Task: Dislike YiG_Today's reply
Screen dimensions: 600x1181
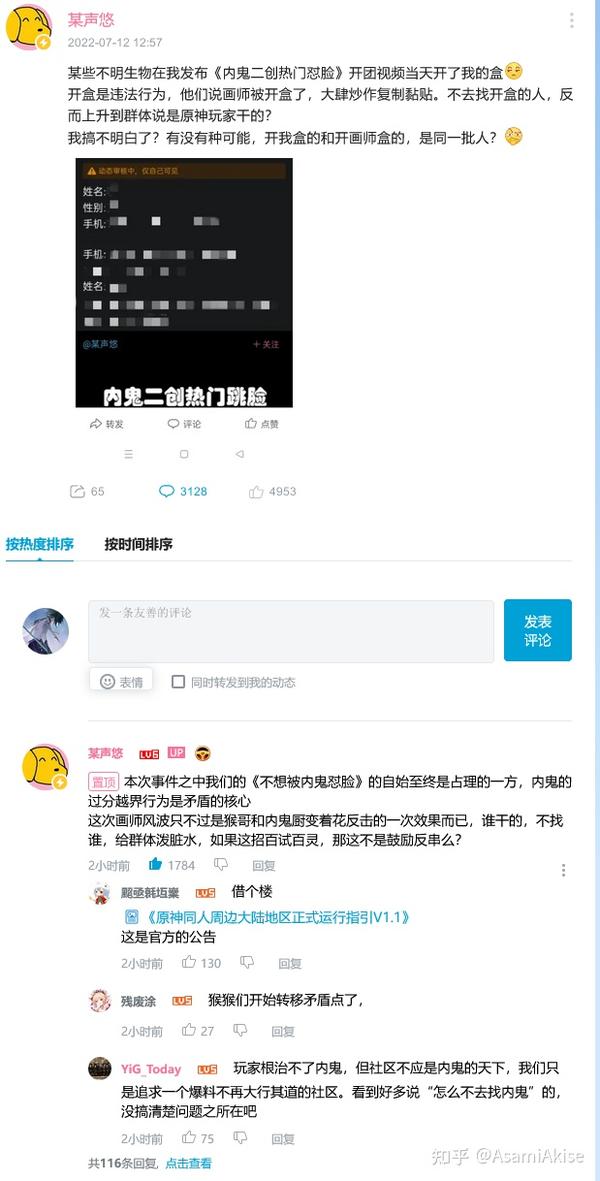Action: tap(240, 1138)
